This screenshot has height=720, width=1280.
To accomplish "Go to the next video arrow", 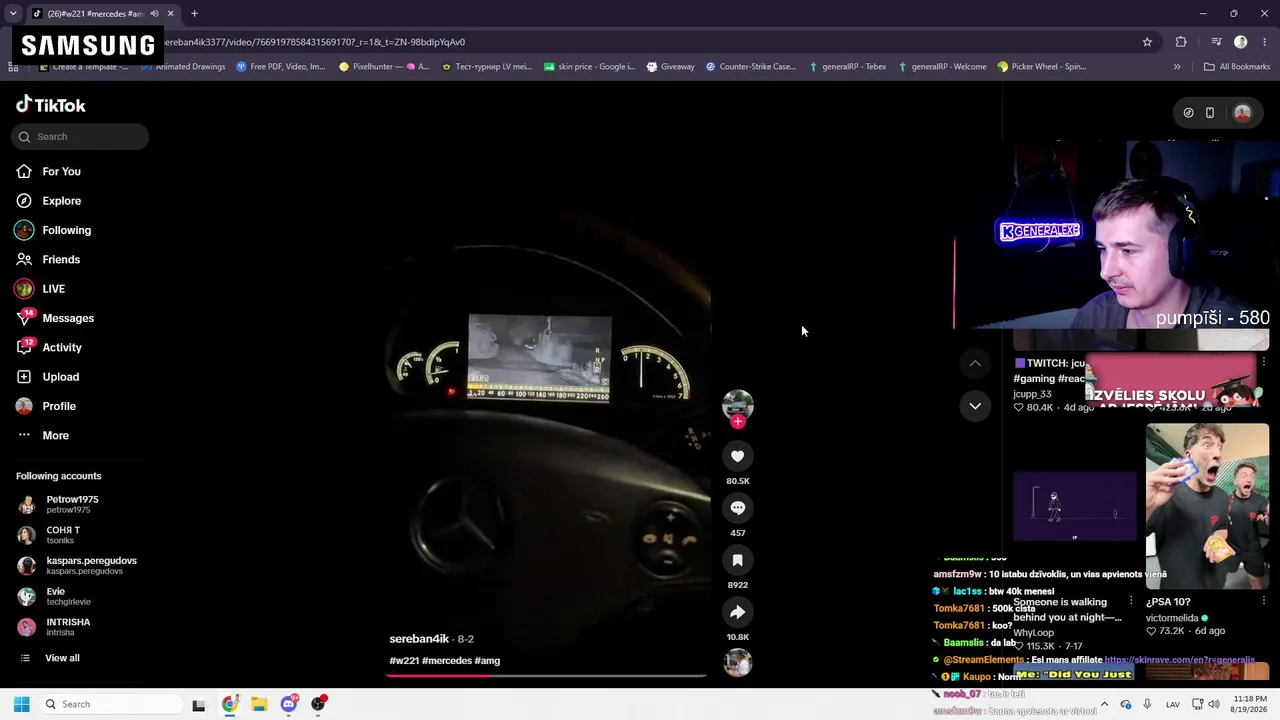I will tap(975, 406).
